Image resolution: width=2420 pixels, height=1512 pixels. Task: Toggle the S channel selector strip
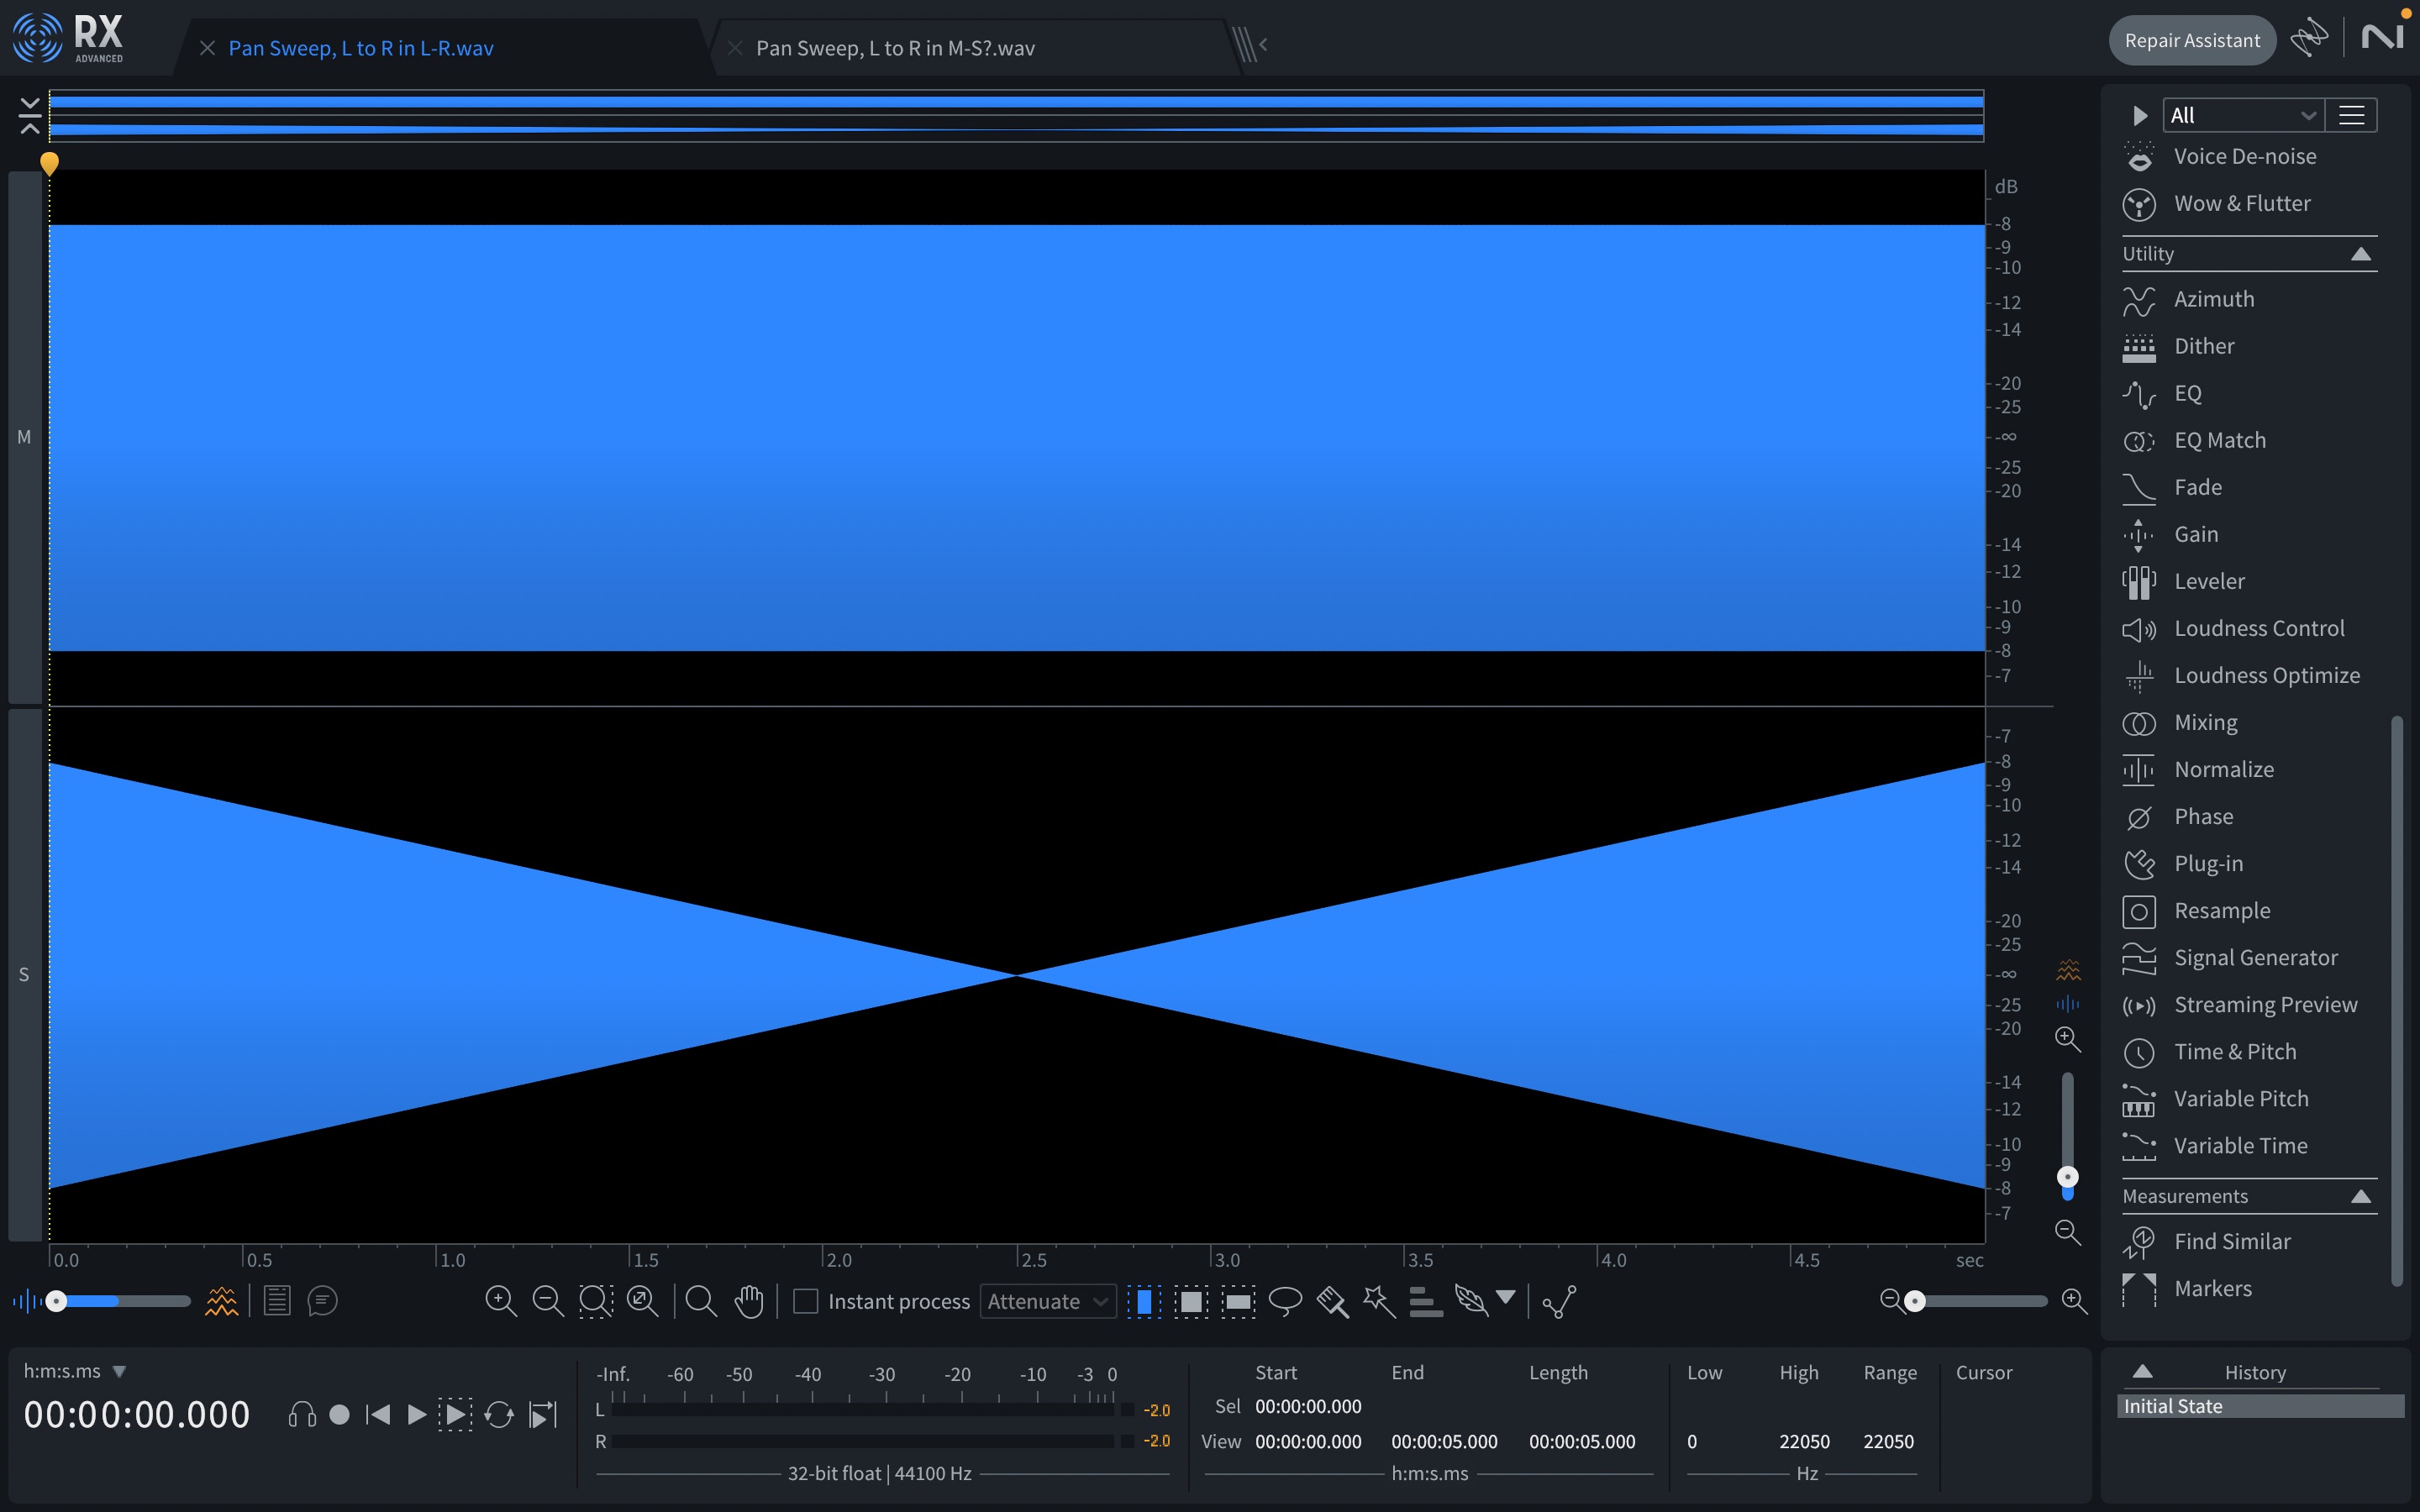tap(25, 974)
